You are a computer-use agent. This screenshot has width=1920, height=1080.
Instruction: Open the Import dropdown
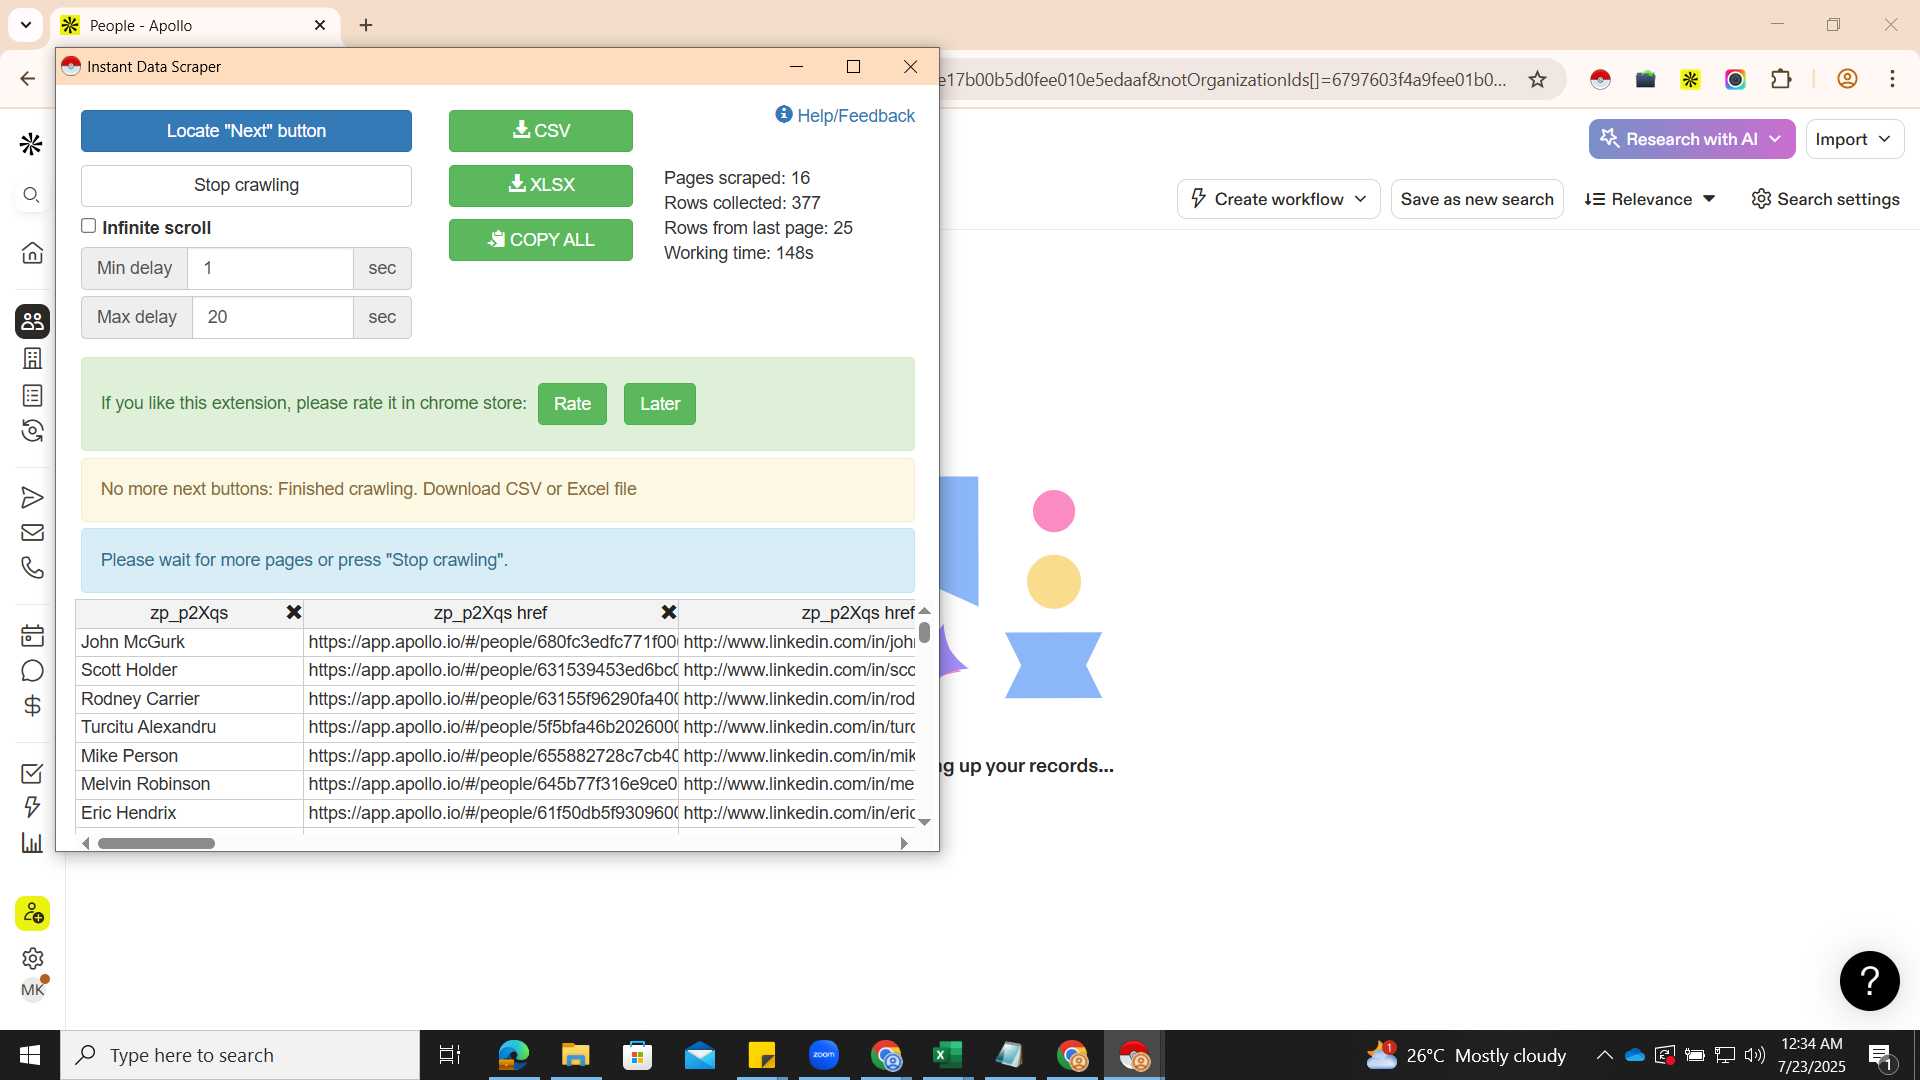pyautogui.click(x=1854, y=139)
